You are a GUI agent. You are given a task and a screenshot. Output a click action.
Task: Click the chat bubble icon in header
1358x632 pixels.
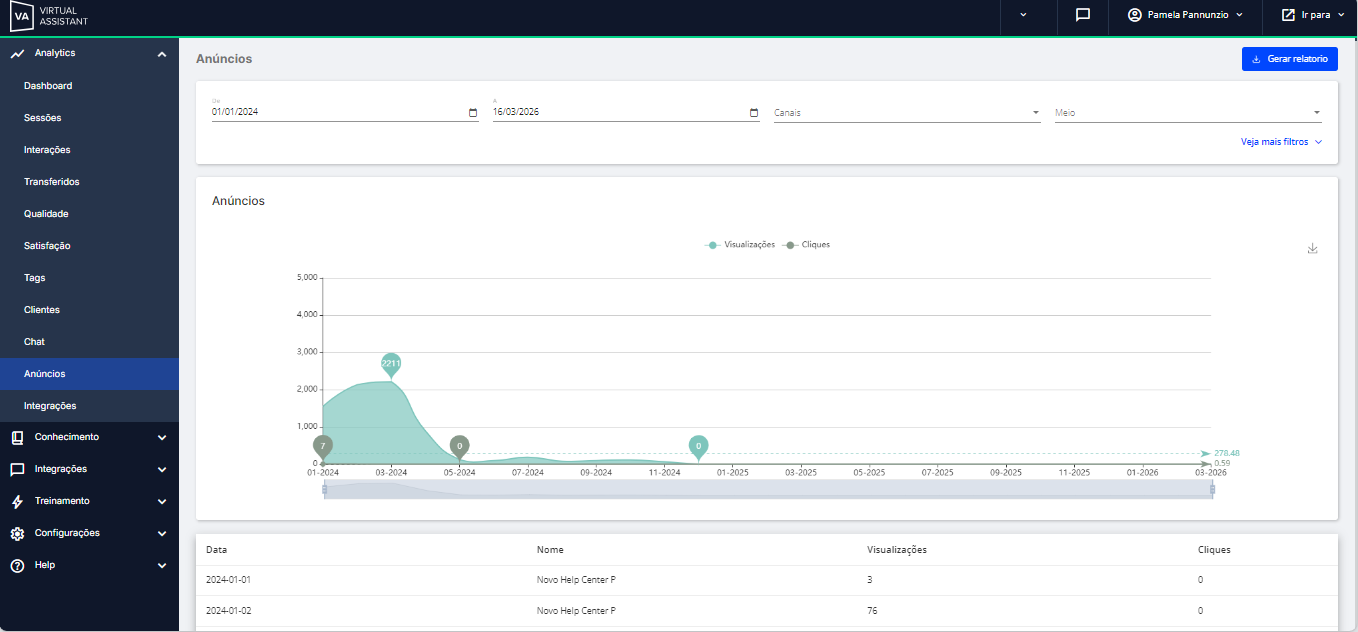tap(1082, 15)
